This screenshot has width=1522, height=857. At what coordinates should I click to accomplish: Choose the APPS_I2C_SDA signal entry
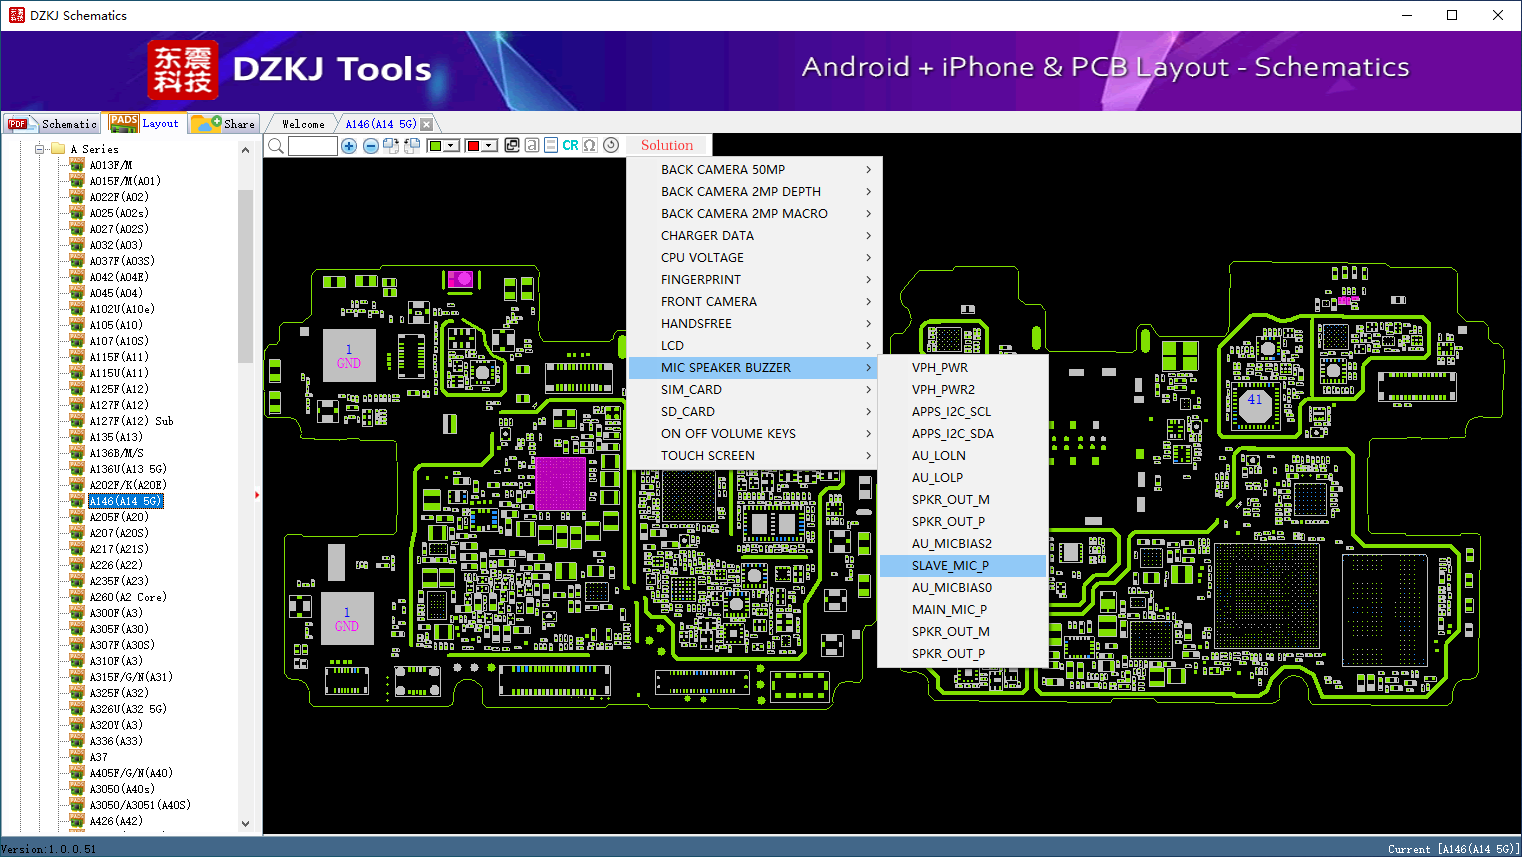(x=963, y=433)
